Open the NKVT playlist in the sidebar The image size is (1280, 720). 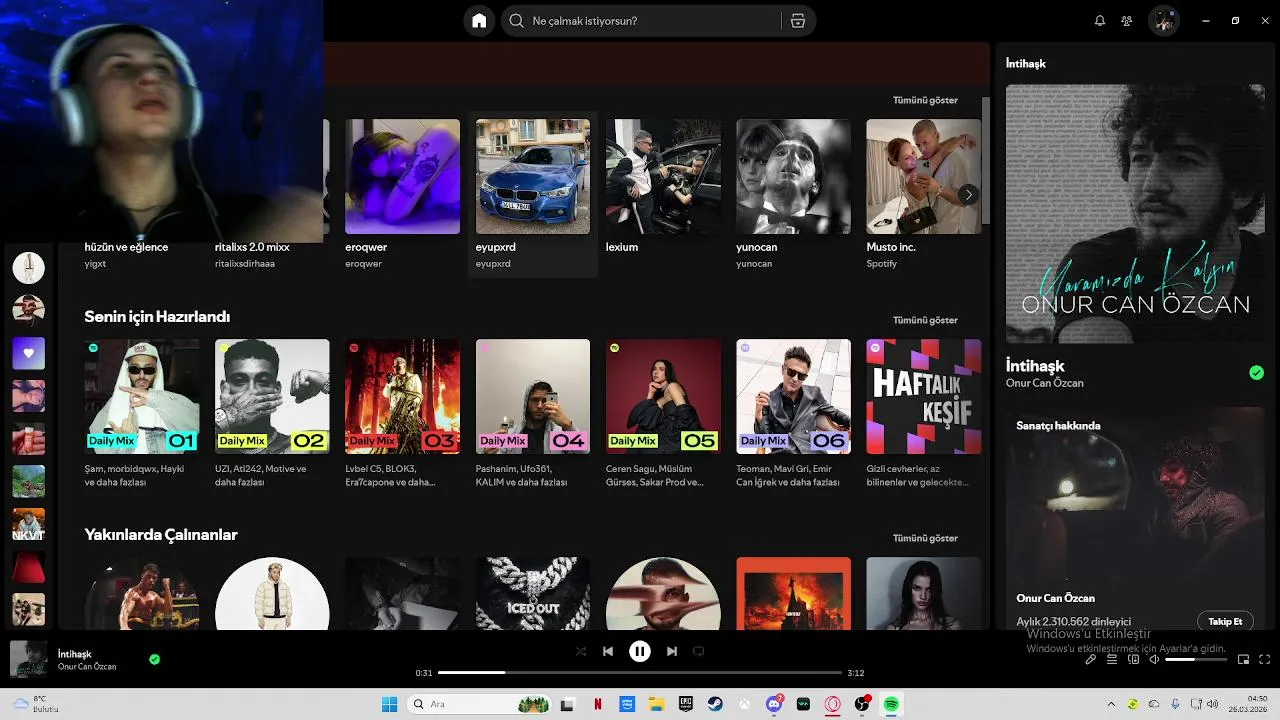28,524
